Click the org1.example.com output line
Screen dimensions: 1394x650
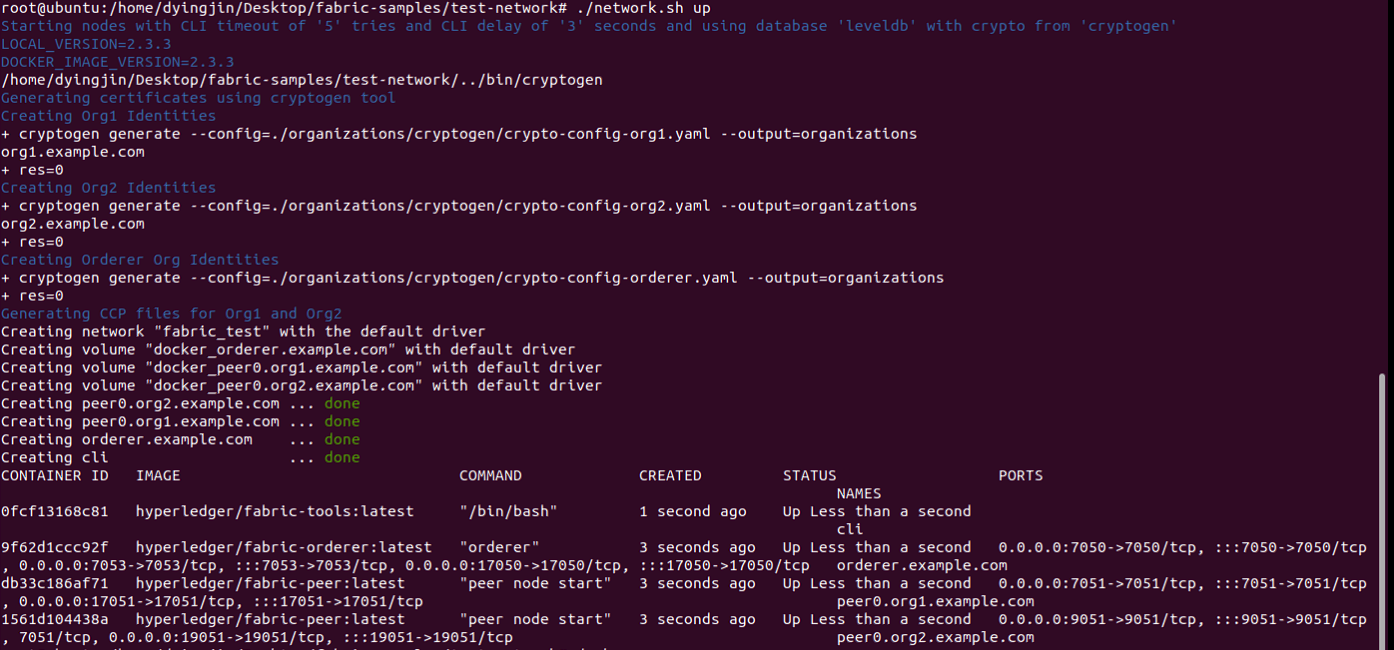(x=73, y=152)
